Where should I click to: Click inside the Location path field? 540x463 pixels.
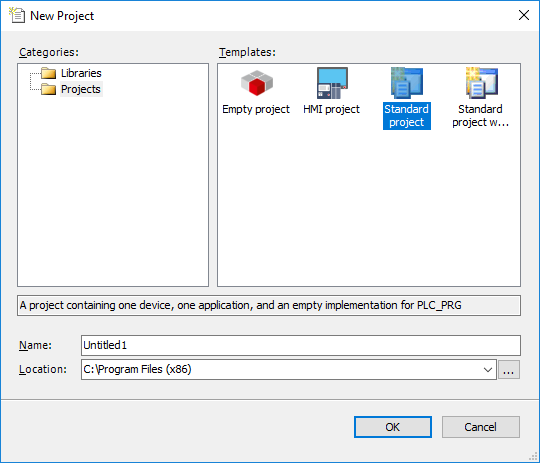coord(280,370)
